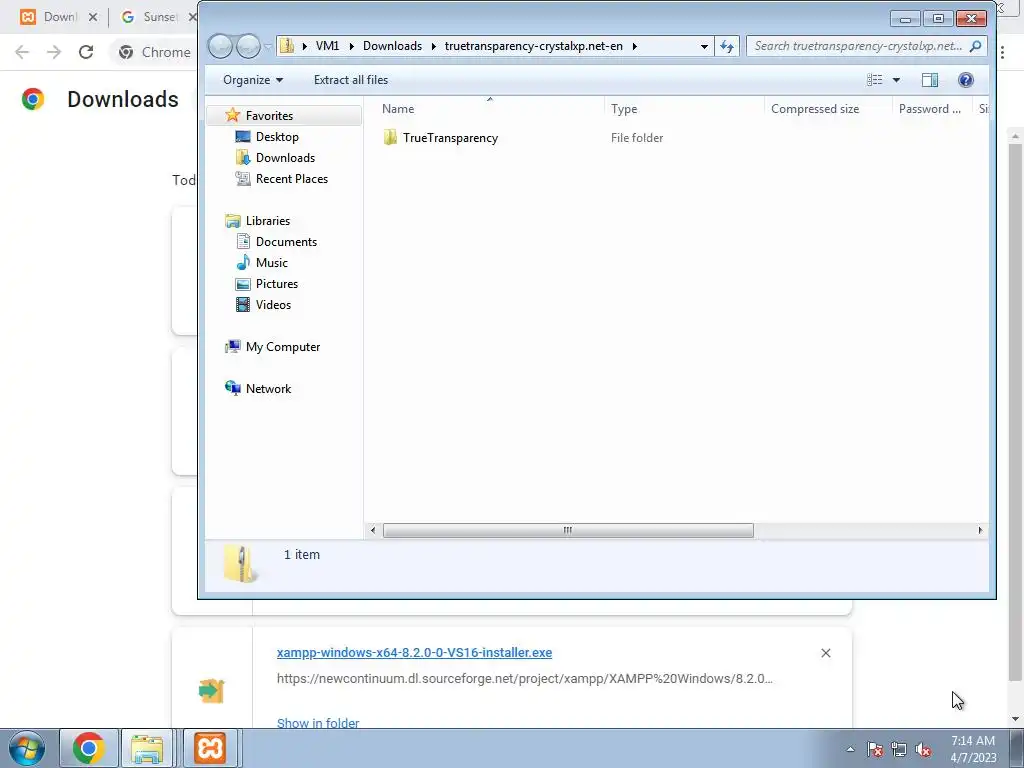Open the xampp installer exe link
Screen dimensions: 1024x768
click(414, 652)
